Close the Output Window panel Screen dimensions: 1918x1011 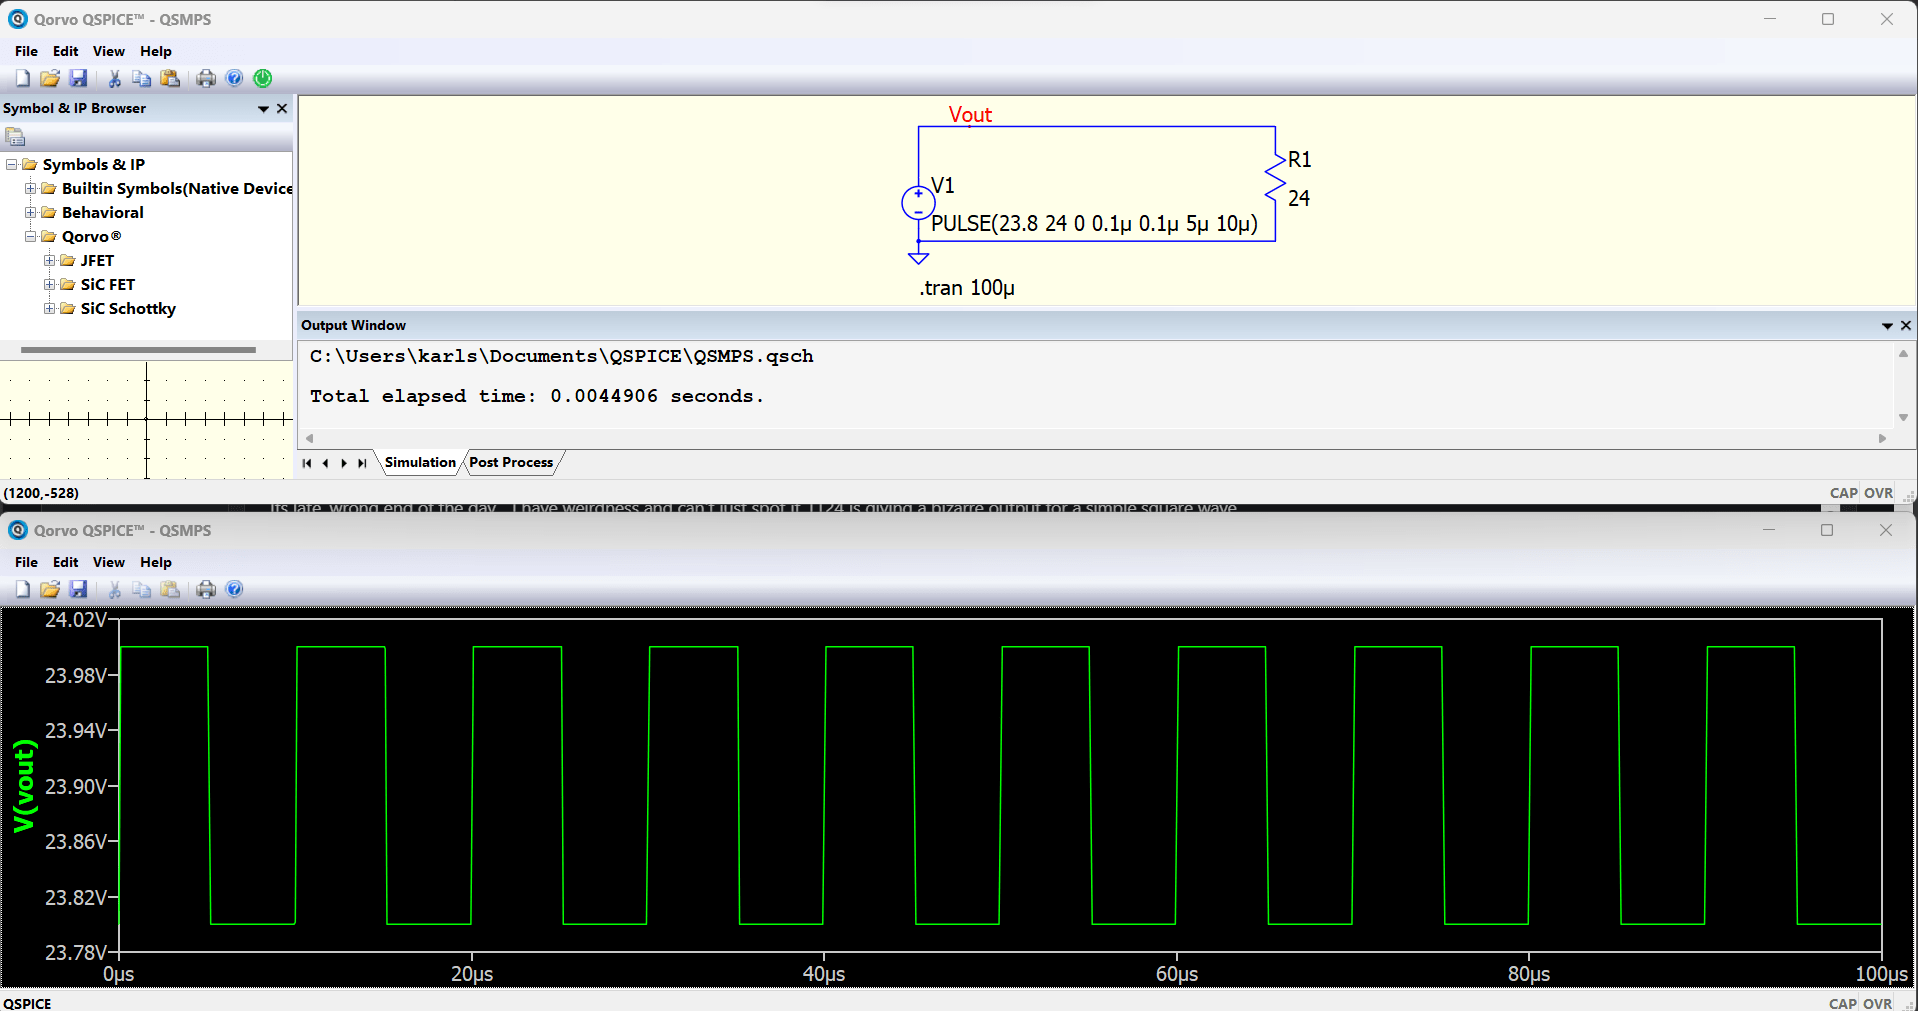click(x=1906, y=325)
